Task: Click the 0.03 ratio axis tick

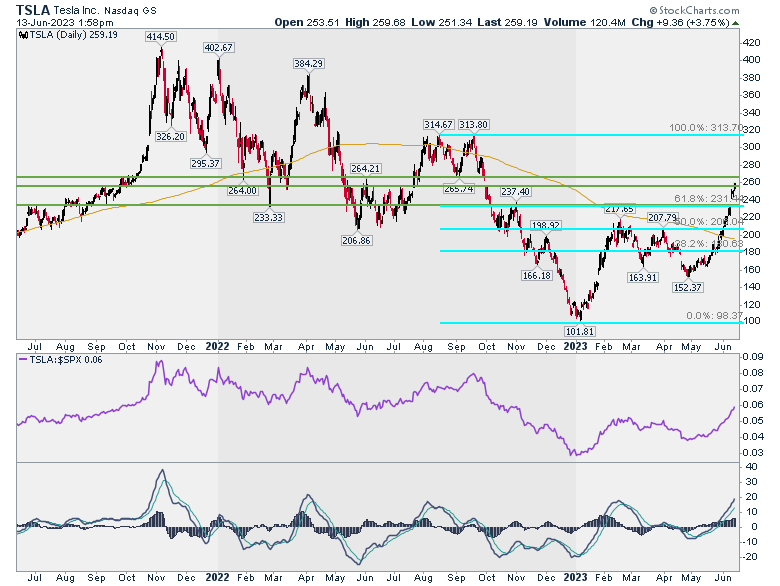Action: 753,453
